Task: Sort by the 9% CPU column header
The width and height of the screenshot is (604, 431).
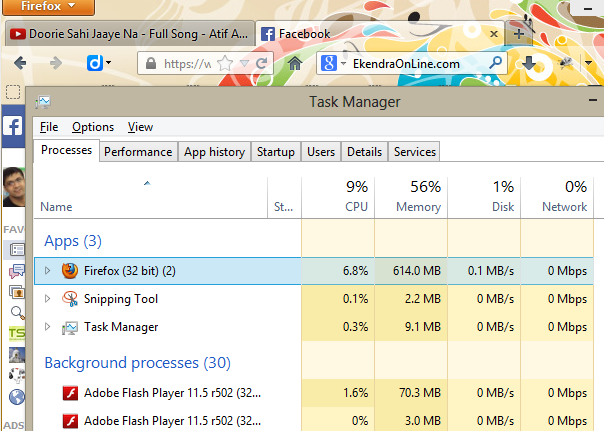Action: 338,198
